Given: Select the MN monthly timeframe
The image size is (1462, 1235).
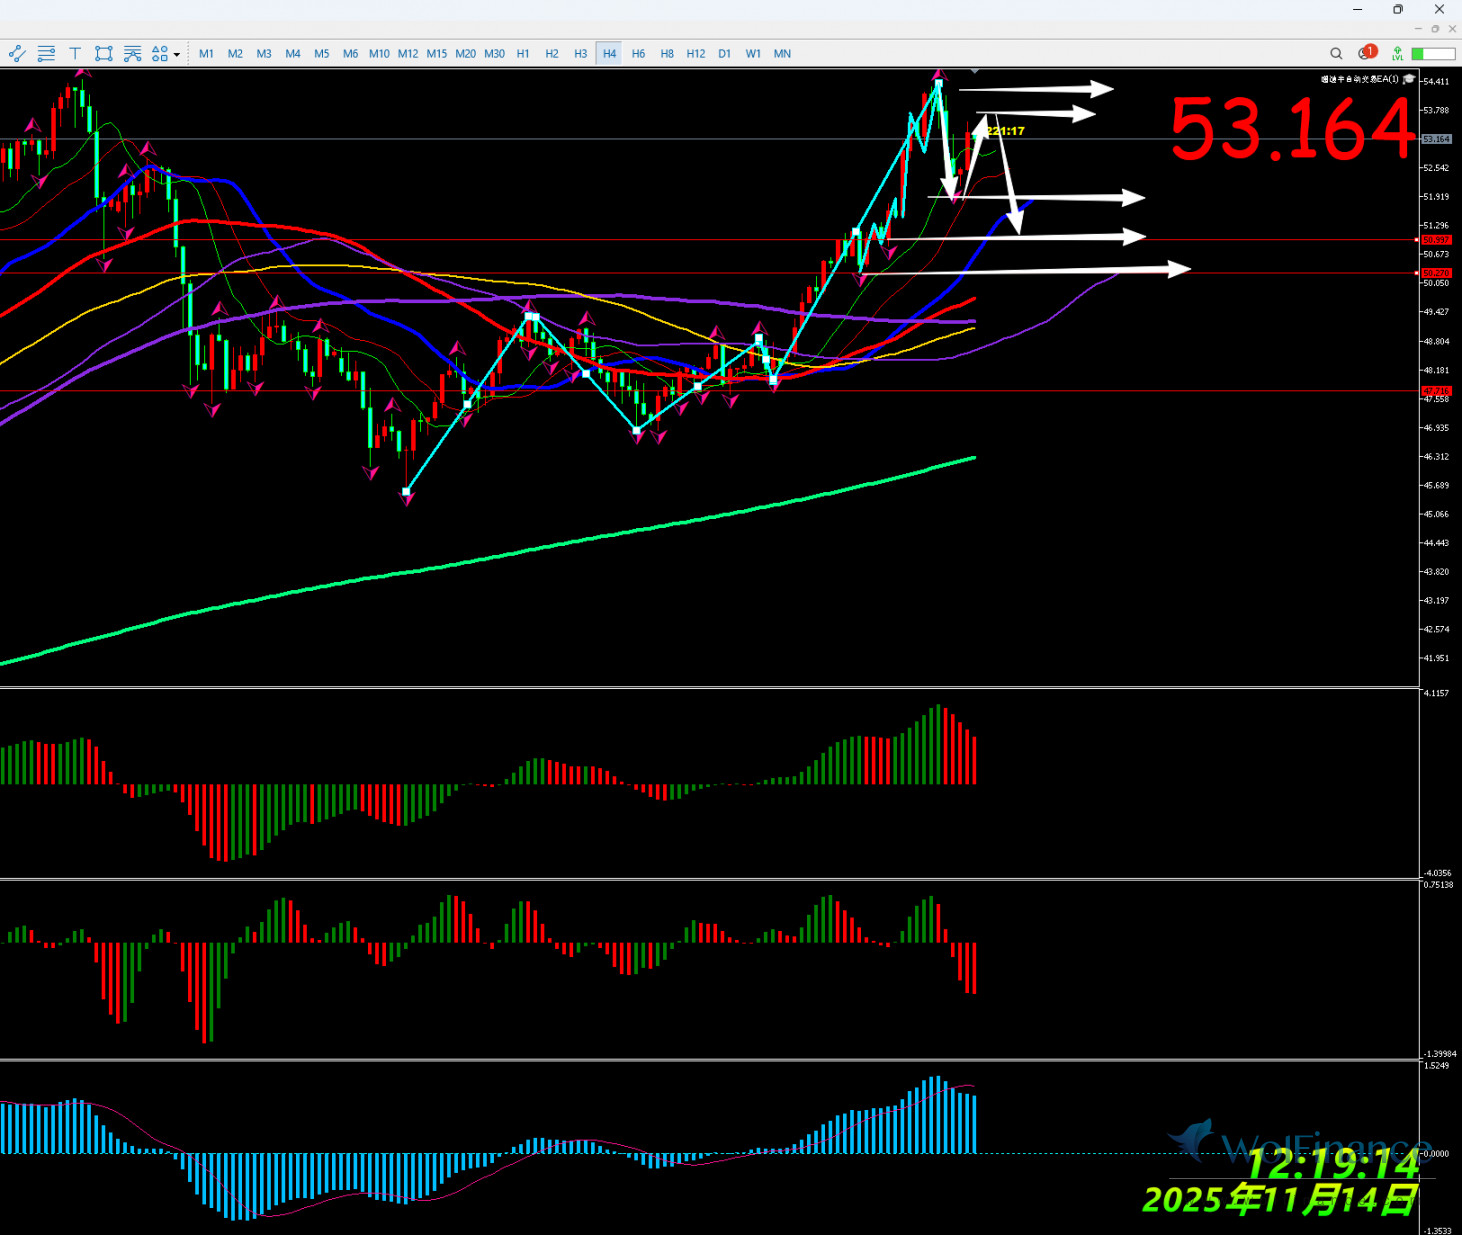Looking at the screenshot, I should (782, 54).
